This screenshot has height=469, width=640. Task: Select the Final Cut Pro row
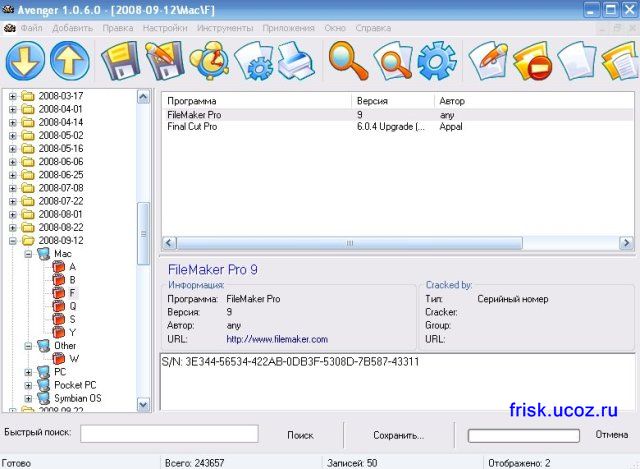tap(398, 127)
